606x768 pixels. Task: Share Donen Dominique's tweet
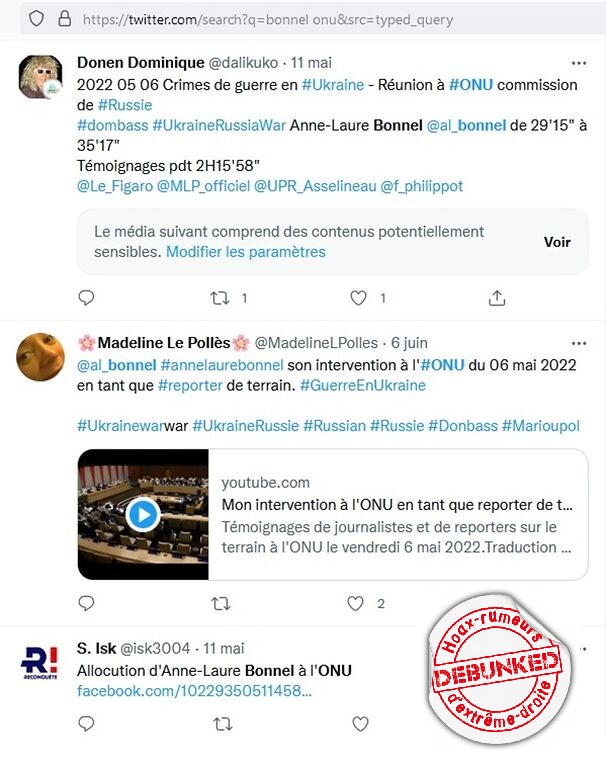point(496,297)
